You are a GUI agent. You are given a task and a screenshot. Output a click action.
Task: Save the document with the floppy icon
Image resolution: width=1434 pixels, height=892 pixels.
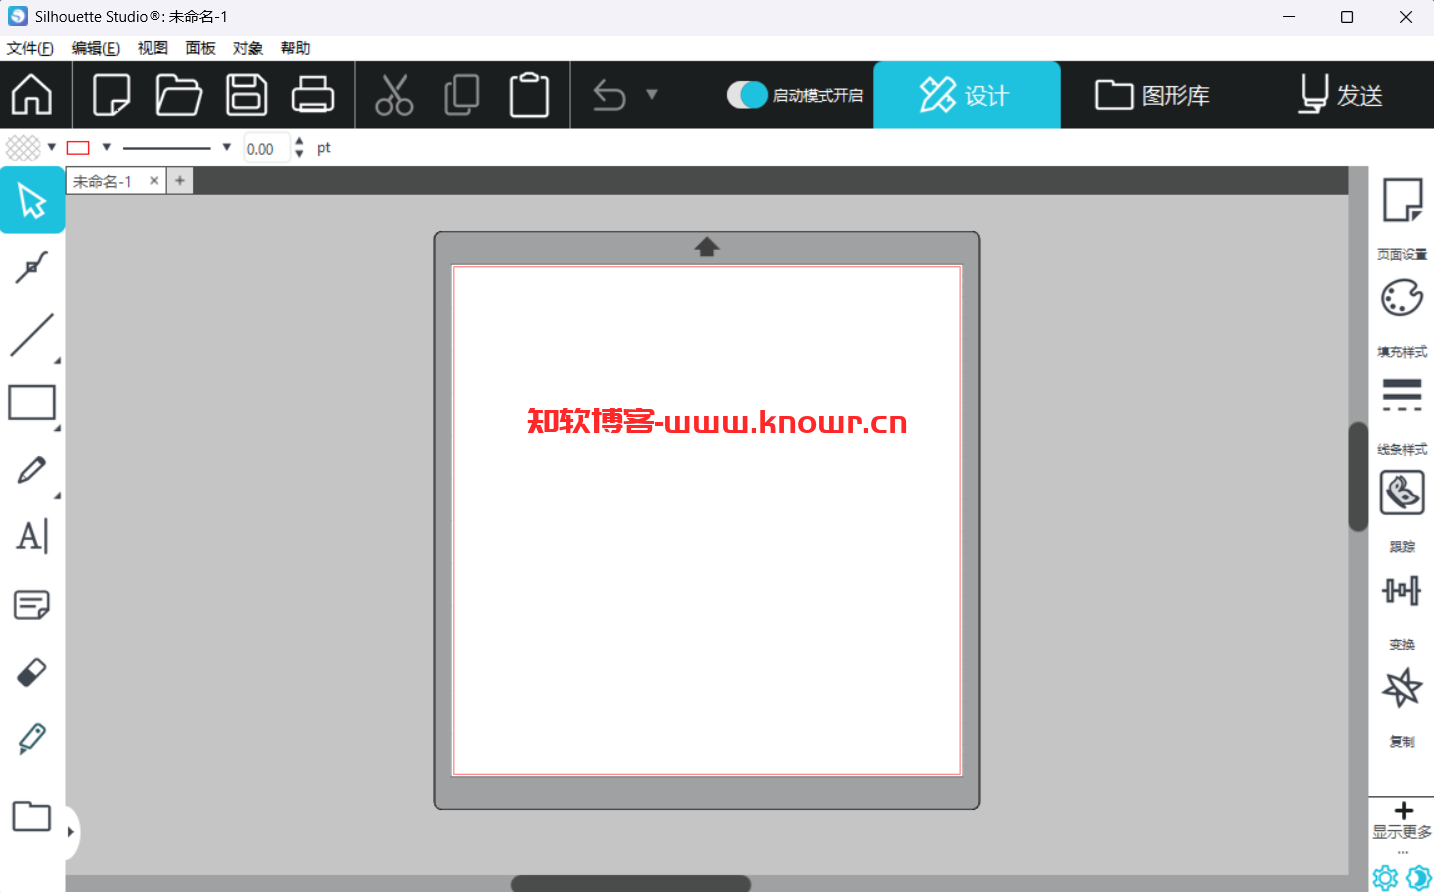tap(246, 95)
